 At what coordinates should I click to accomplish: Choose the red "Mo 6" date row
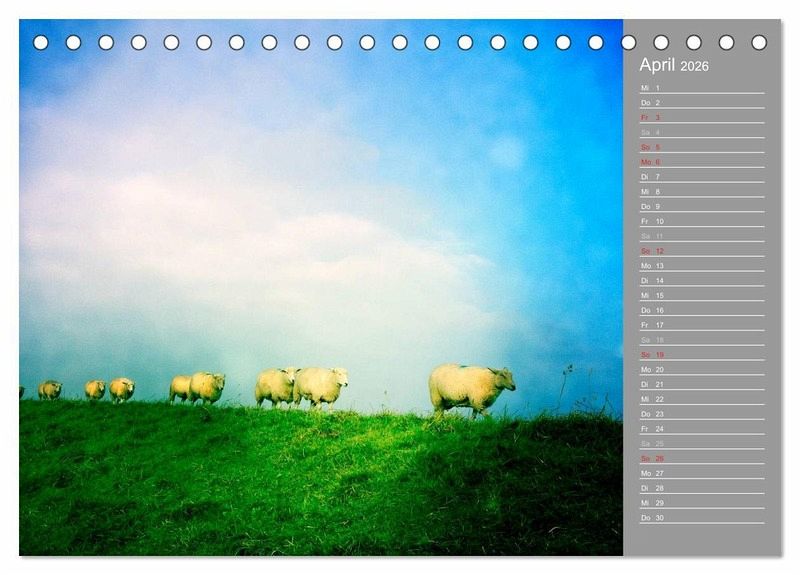click(x=701, y=162)
